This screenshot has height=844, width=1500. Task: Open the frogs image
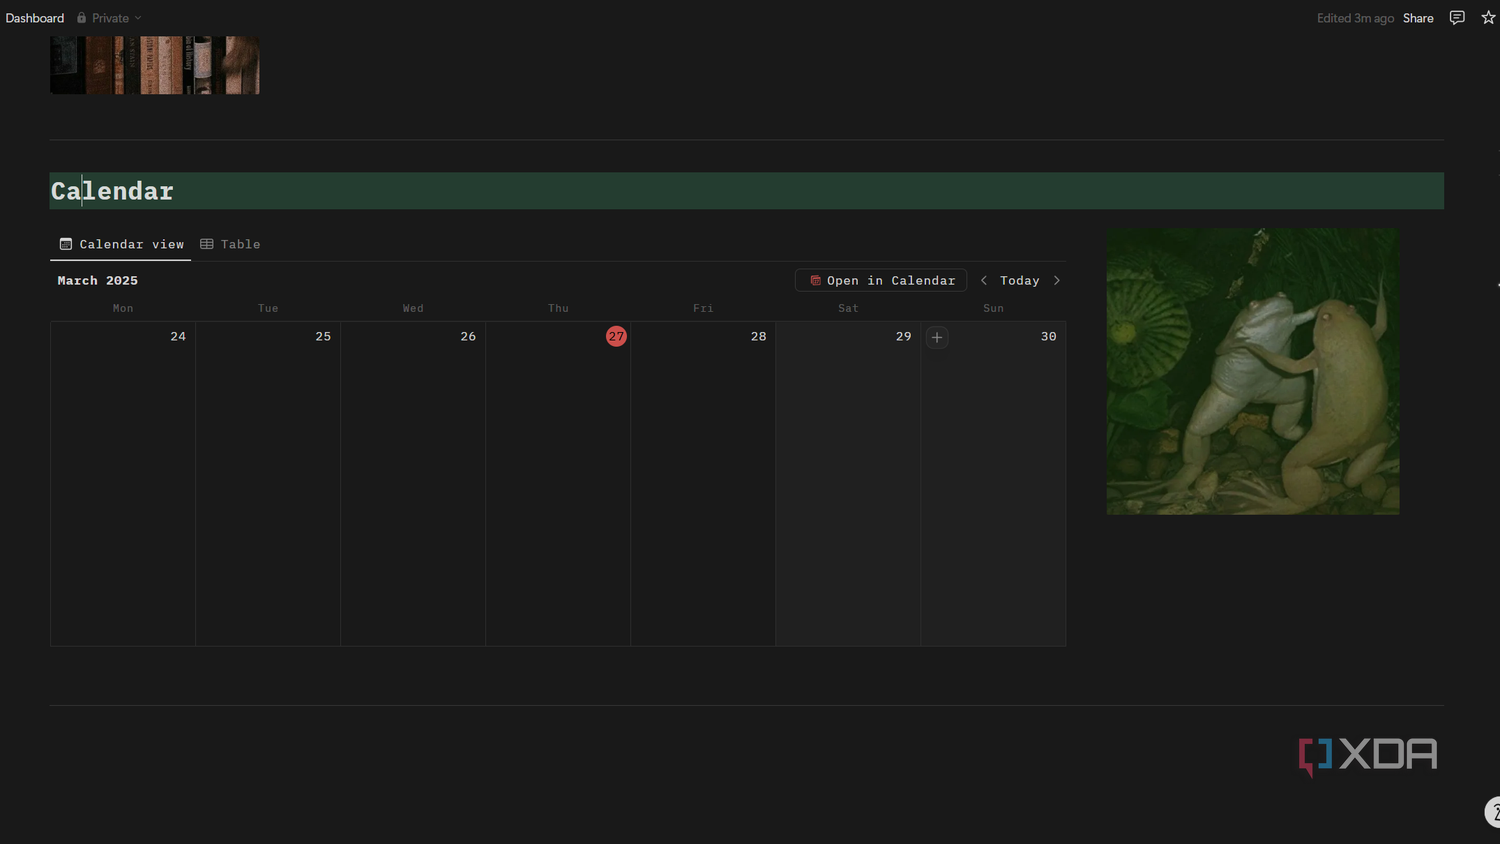[1253, 371]
